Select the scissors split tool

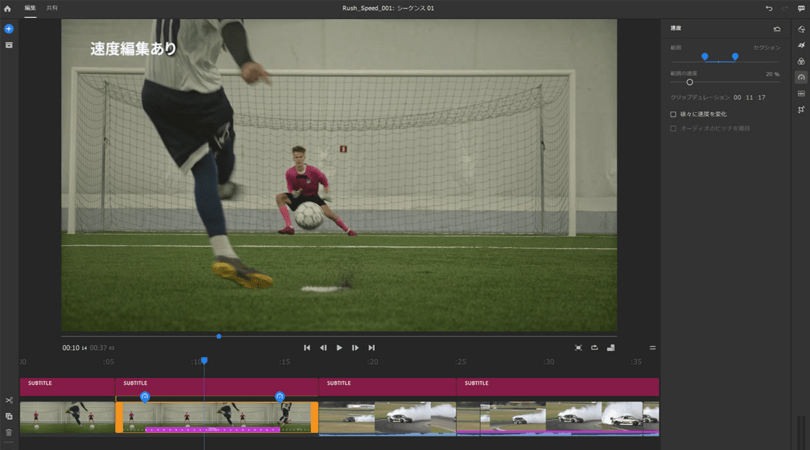pos(9,400)
